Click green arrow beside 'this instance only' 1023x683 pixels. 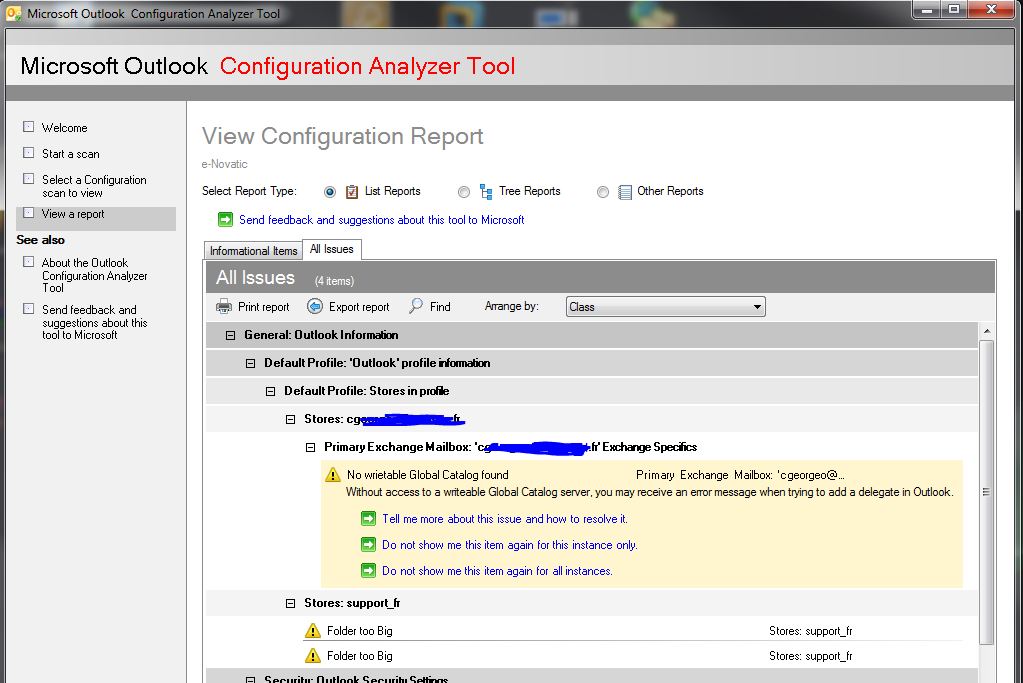(369, 544)
